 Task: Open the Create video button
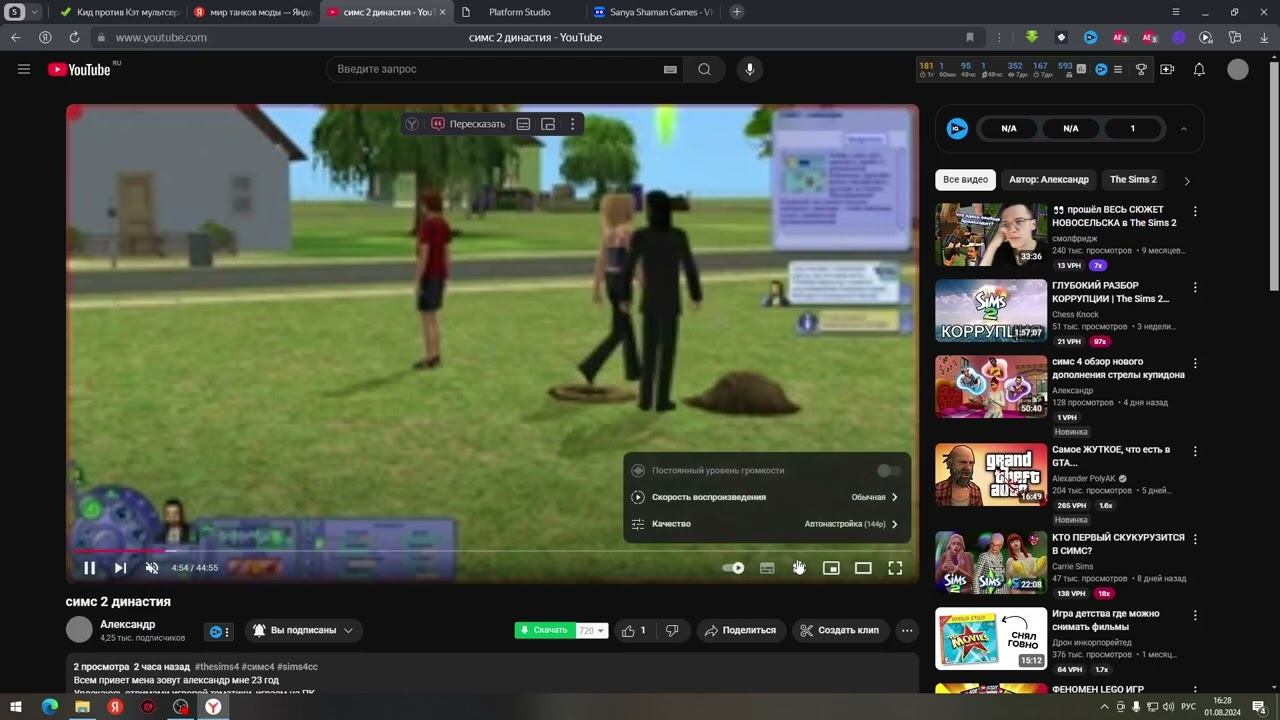coord(1167,69)
